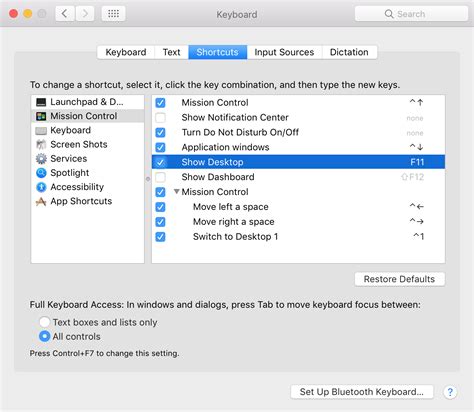
Task: Click the Screen Shots category icon
Action: point(41,145)
